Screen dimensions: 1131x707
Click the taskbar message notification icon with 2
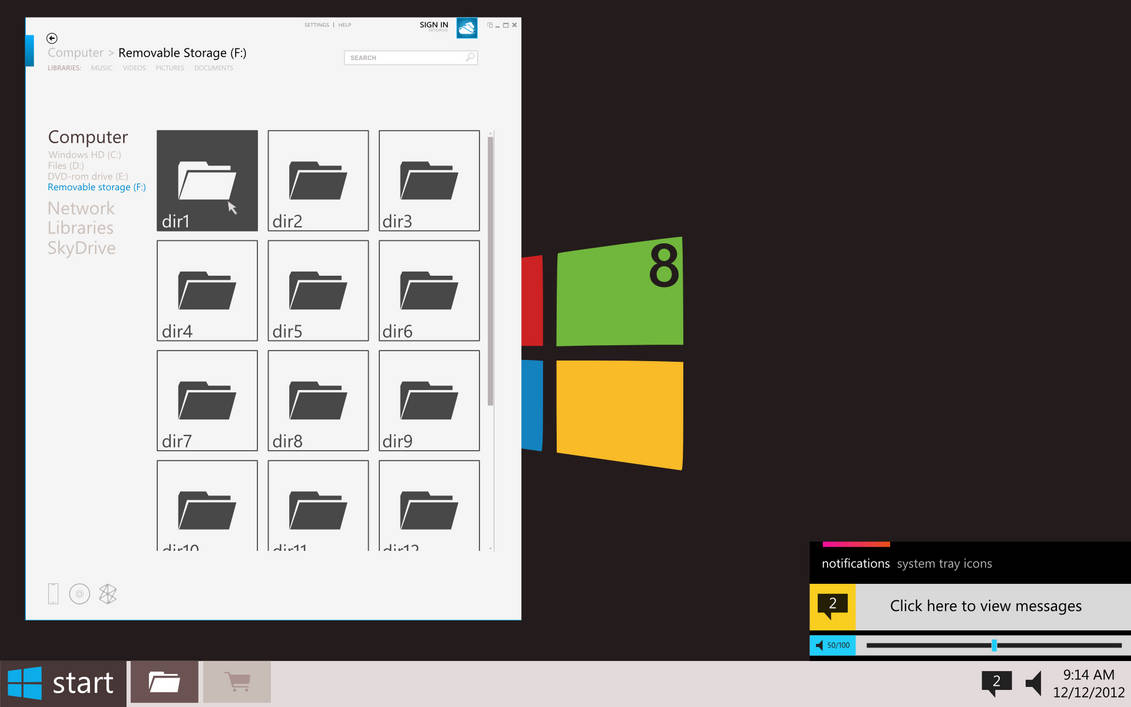pos(996,682)
